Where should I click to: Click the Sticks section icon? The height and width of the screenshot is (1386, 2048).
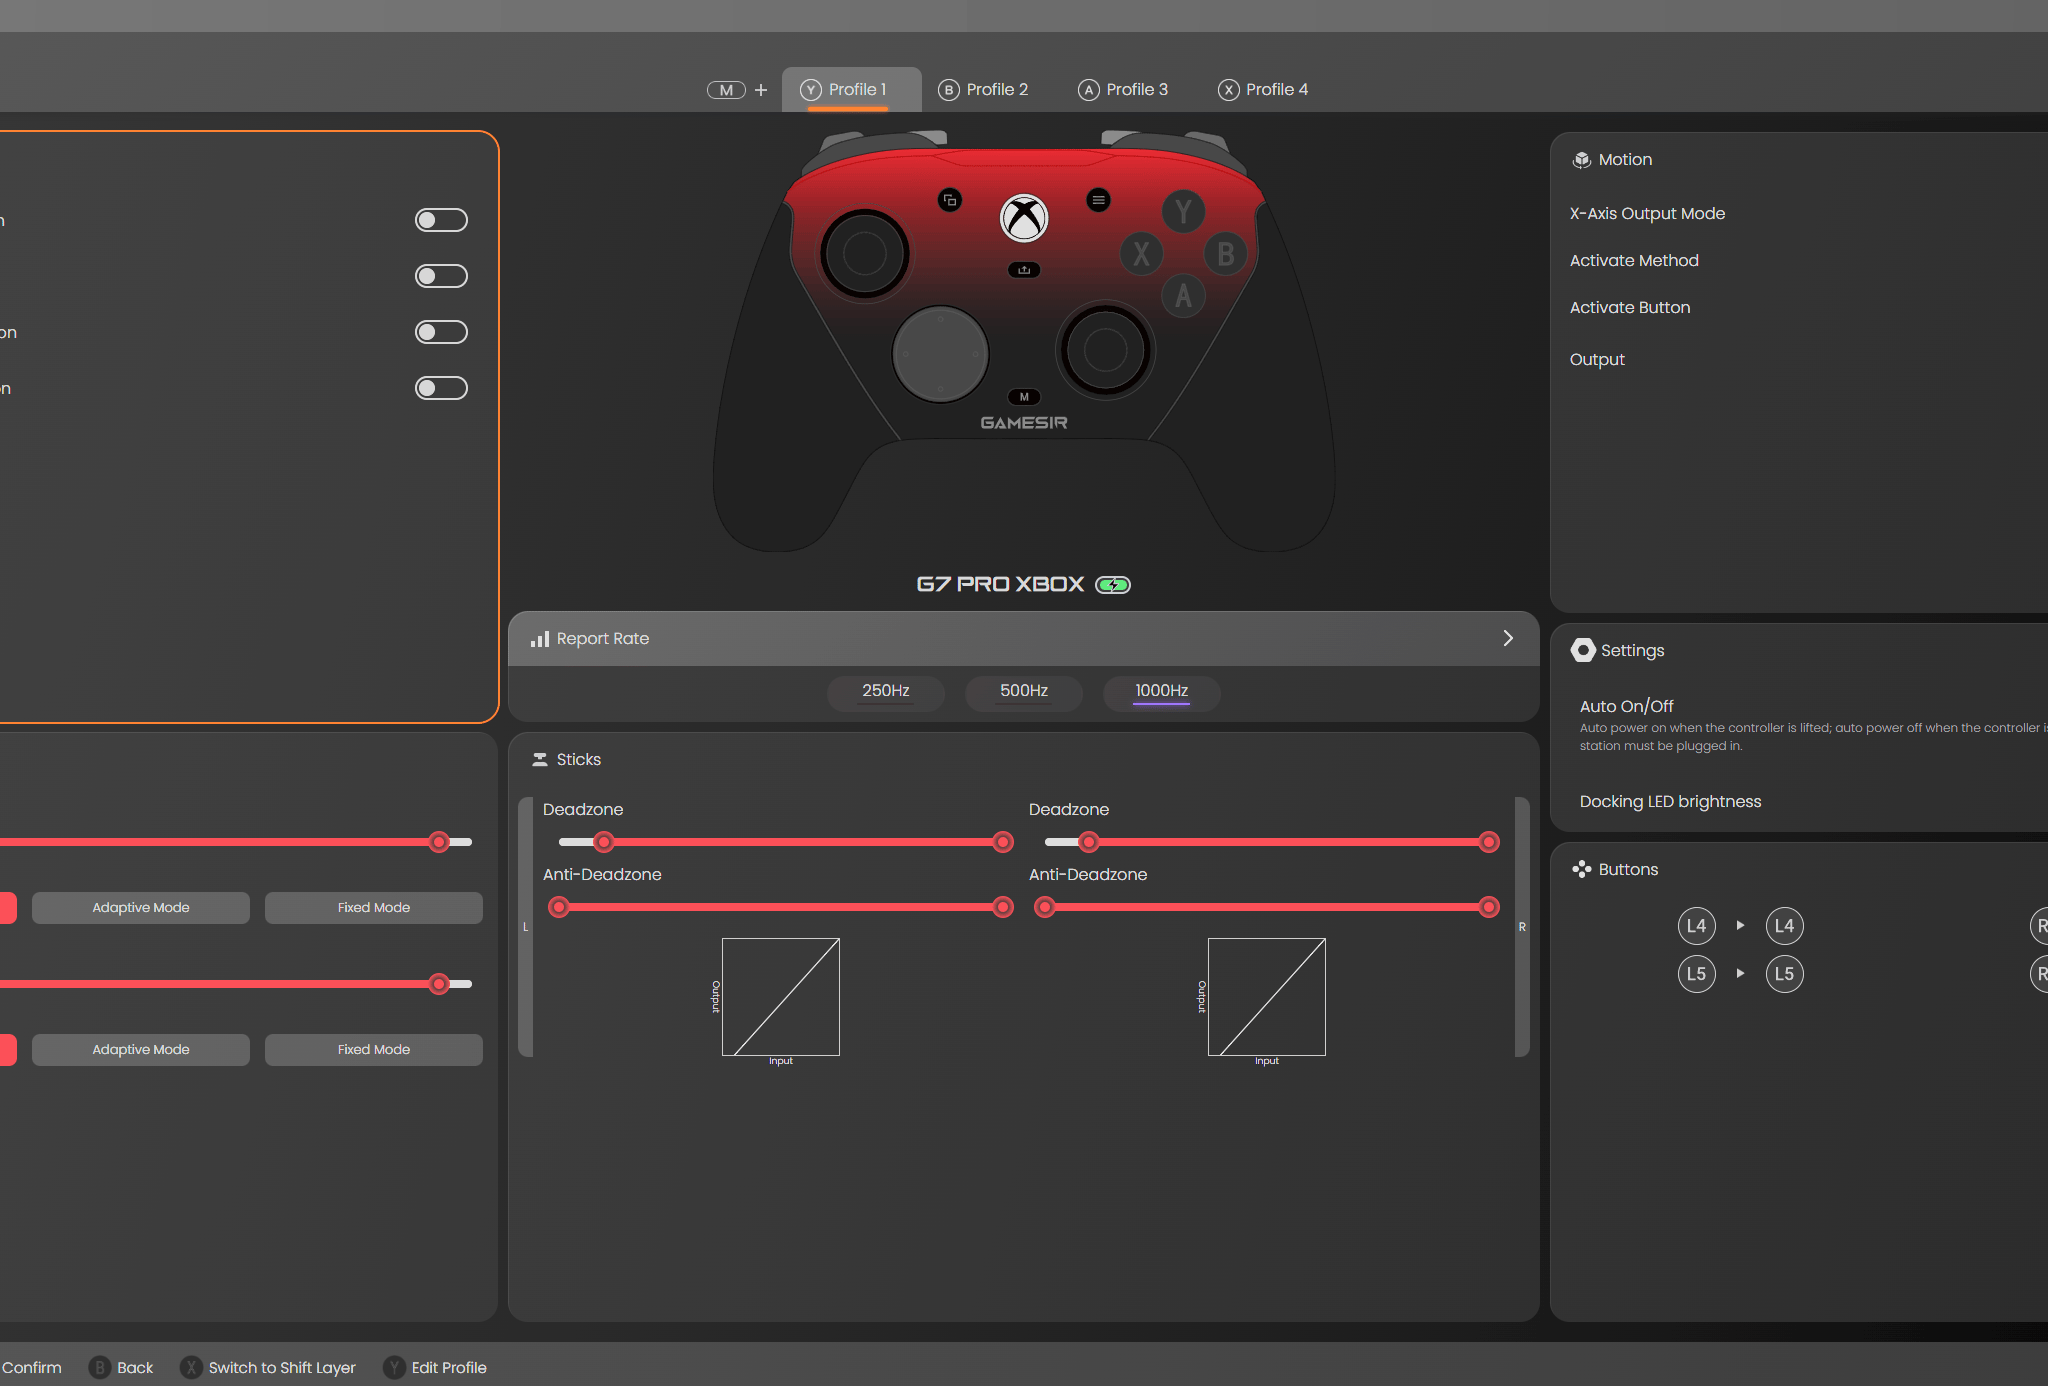point(540,760)
